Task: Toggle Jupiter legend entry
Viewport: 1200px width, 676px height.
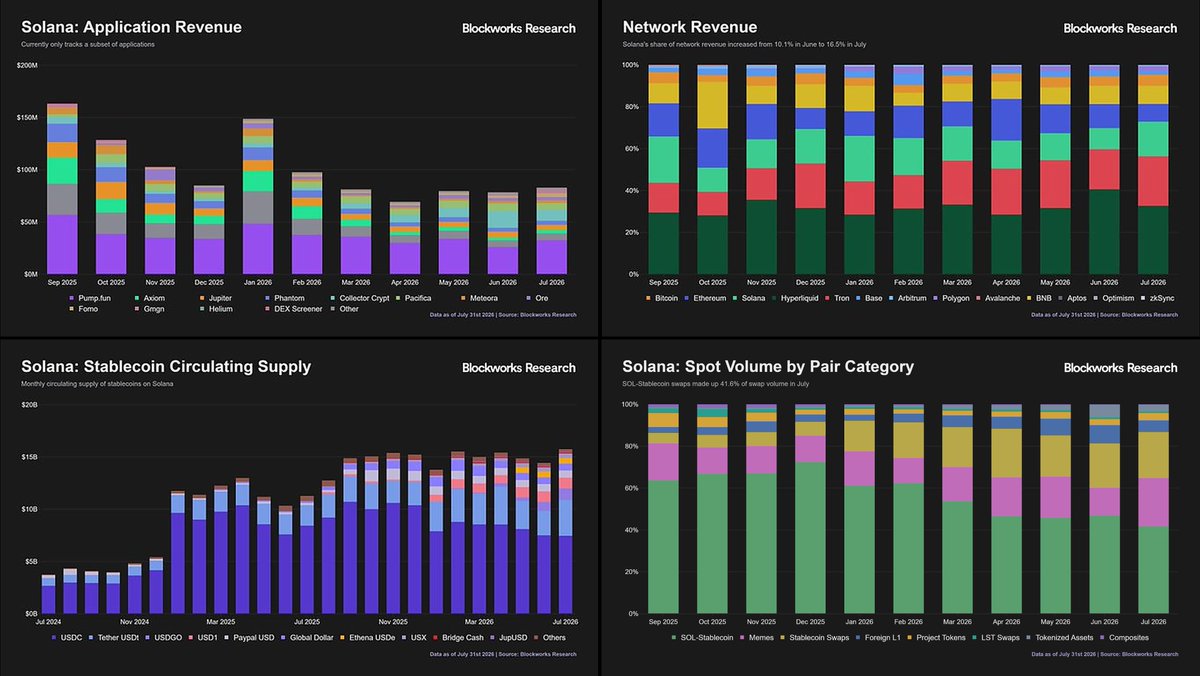Action: (215, 298)
